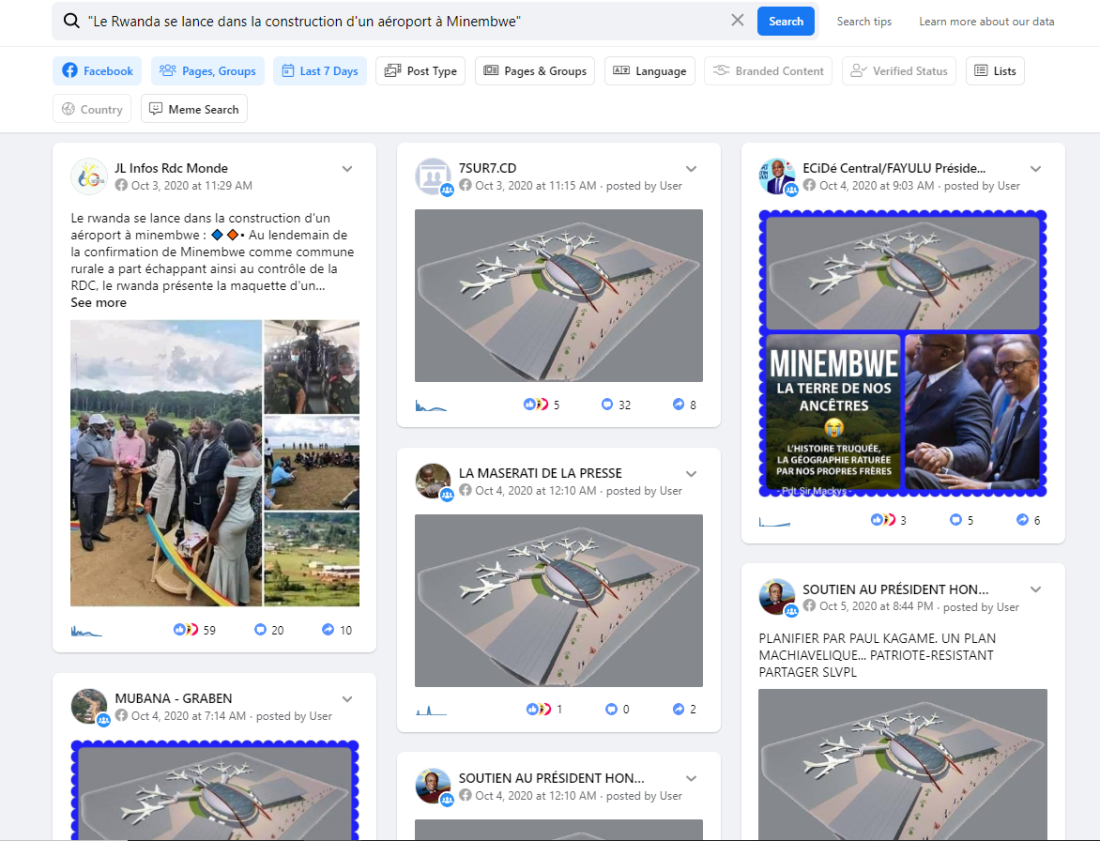Click the trend sparkline on 7SUR7.CD post

(431, 406)
